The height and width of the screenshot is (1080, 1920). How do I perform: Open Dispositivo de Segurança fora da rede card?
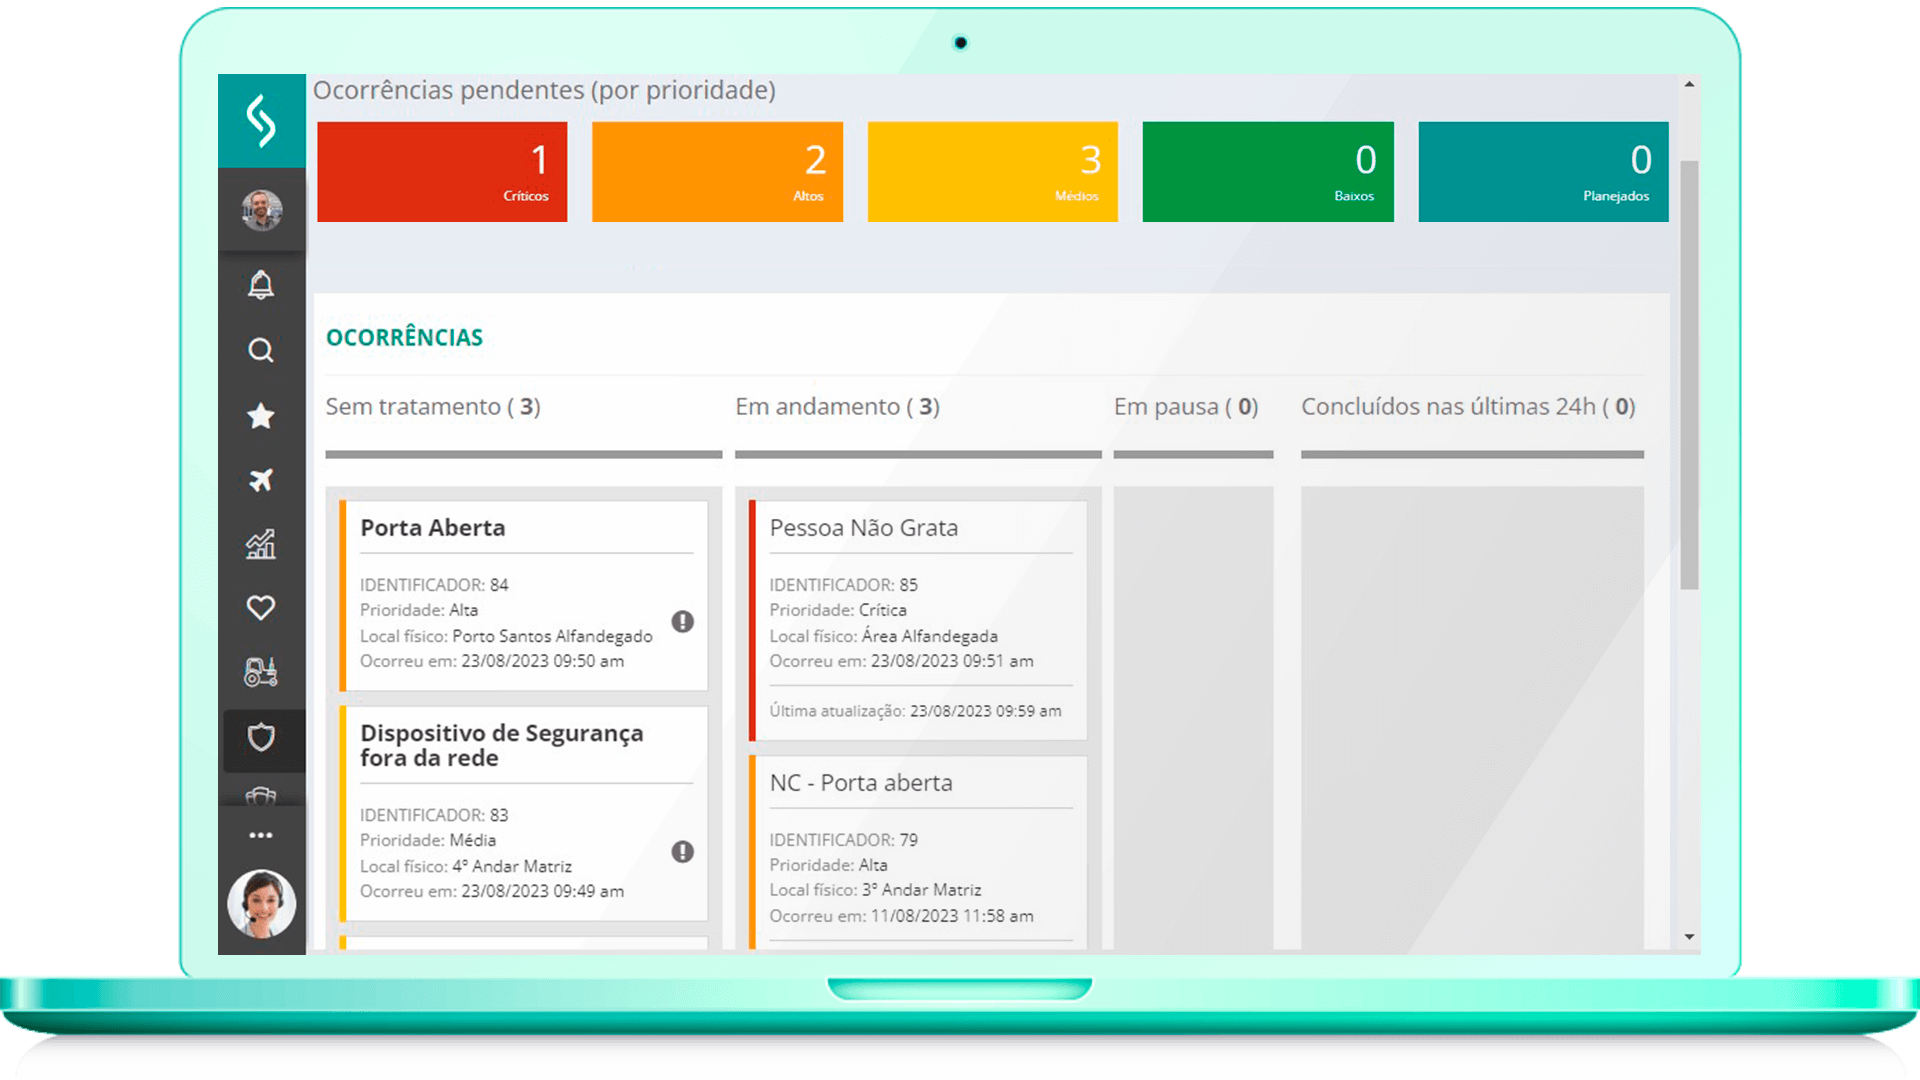(x=524, y=814)
